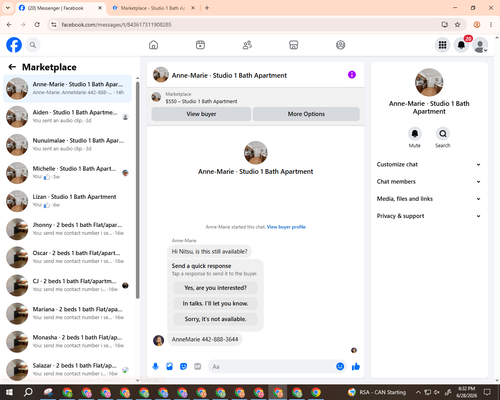This screenshot has height=400, width=500.
Task: Open Lizan Studio 1 Bath Apartment conversation
Action: [67, 201]
